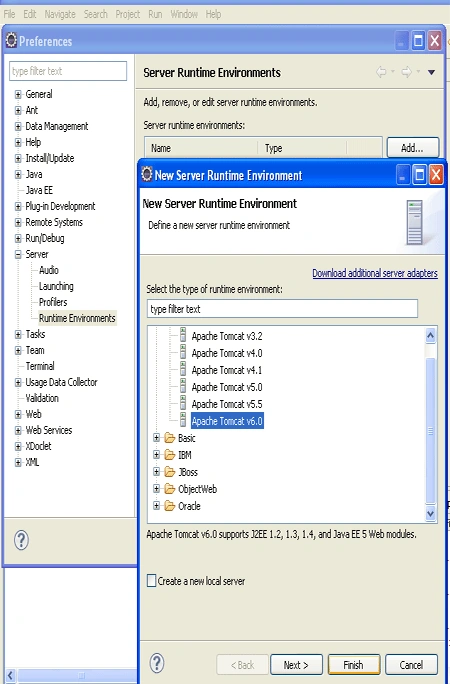Select the Validation preference page
This screenshot has width=450, height=684.
coord(42,398)
